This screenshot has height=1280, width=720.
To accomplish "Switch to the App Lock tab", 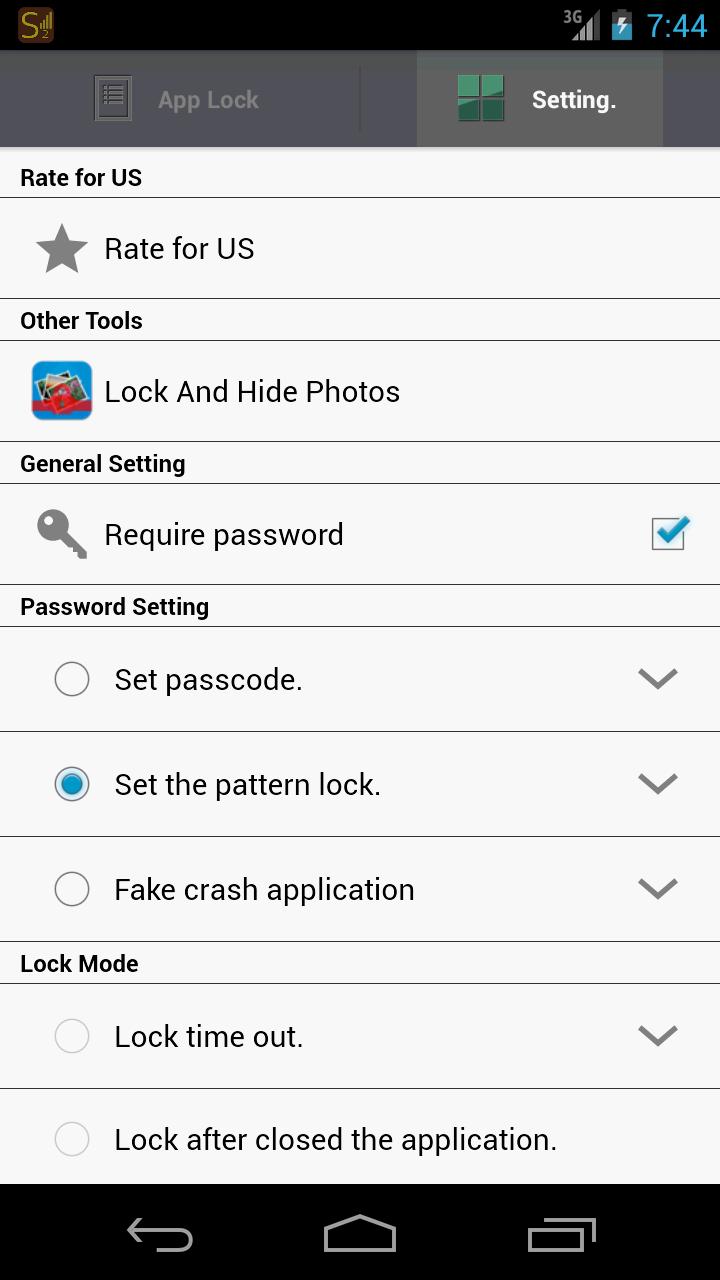I will (180, 99).
